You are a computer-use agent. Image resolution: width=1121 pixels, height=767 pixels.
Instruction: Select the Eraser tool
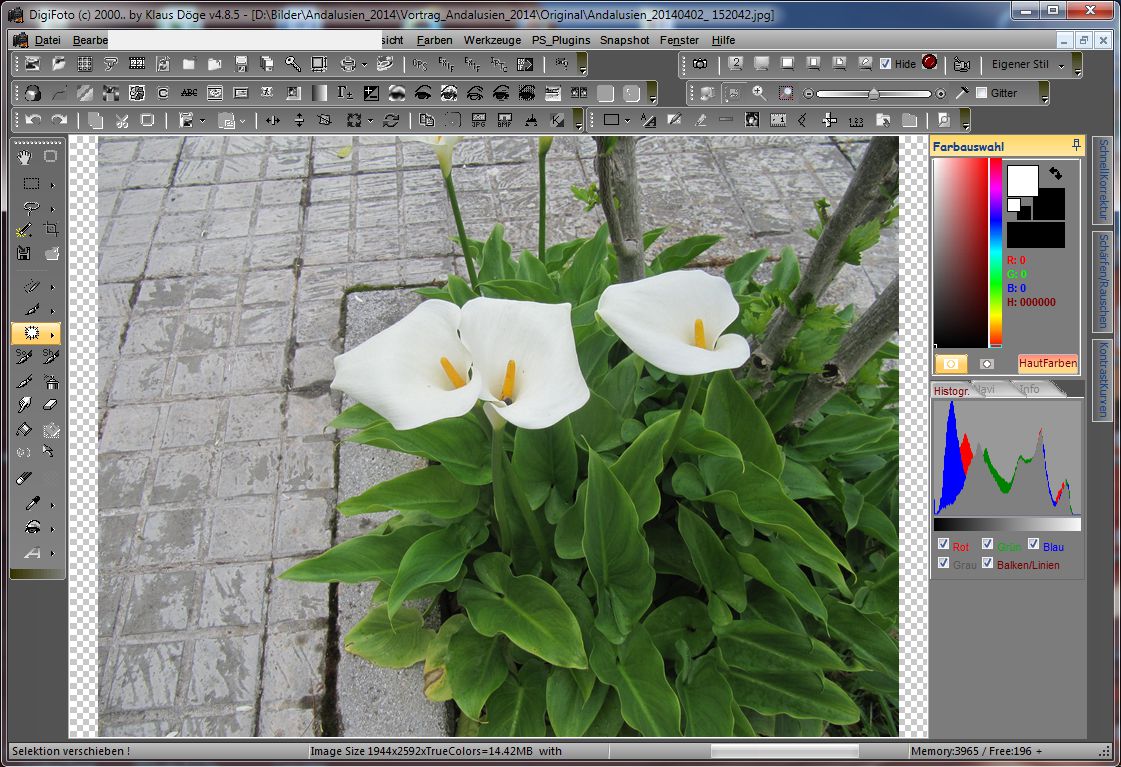[51, 405]
